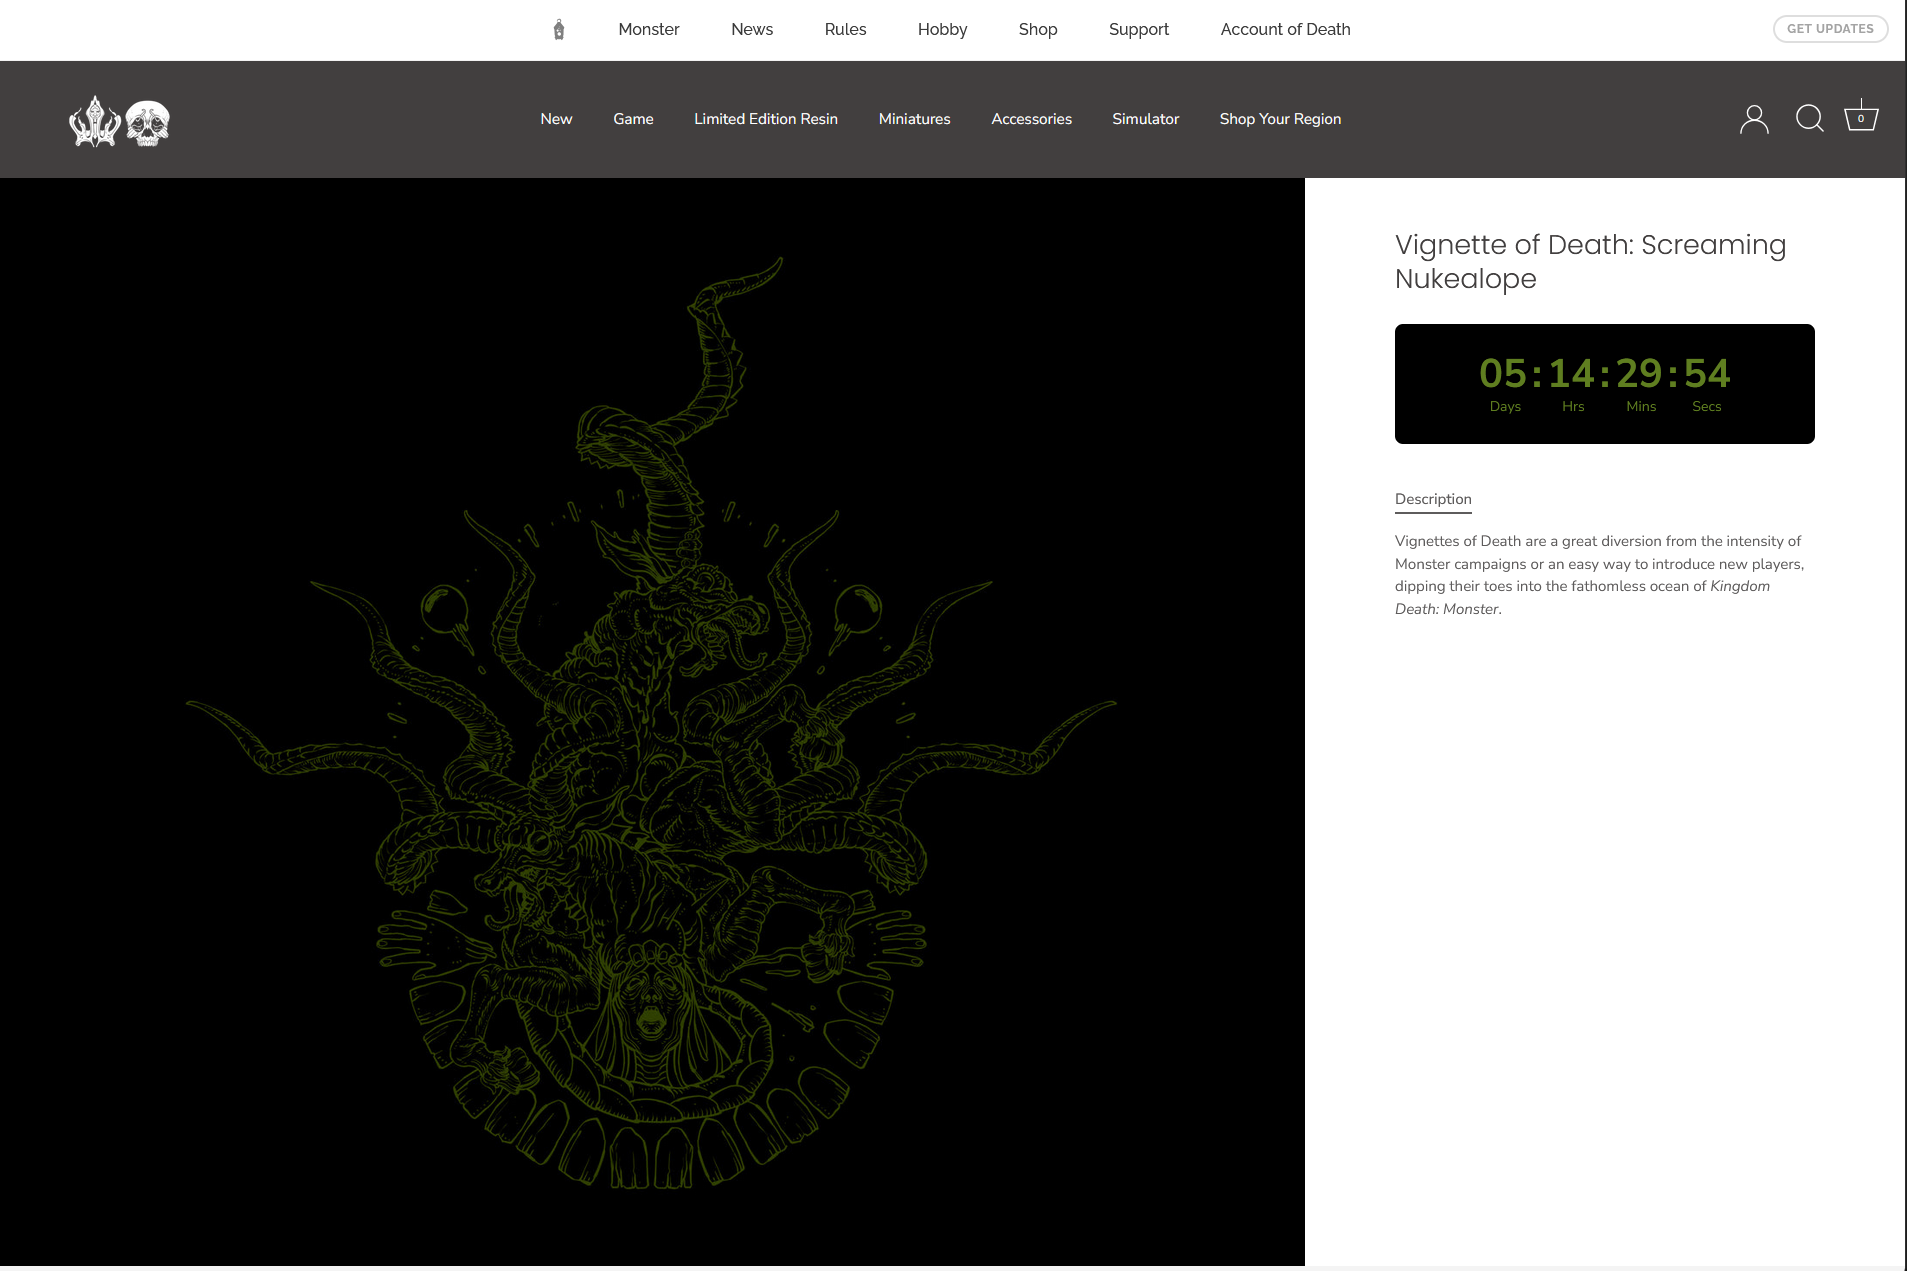Click the Screaming Nukealope product artwork
This screenshot has width=1907, height=1271.
[x=652, y=722]
